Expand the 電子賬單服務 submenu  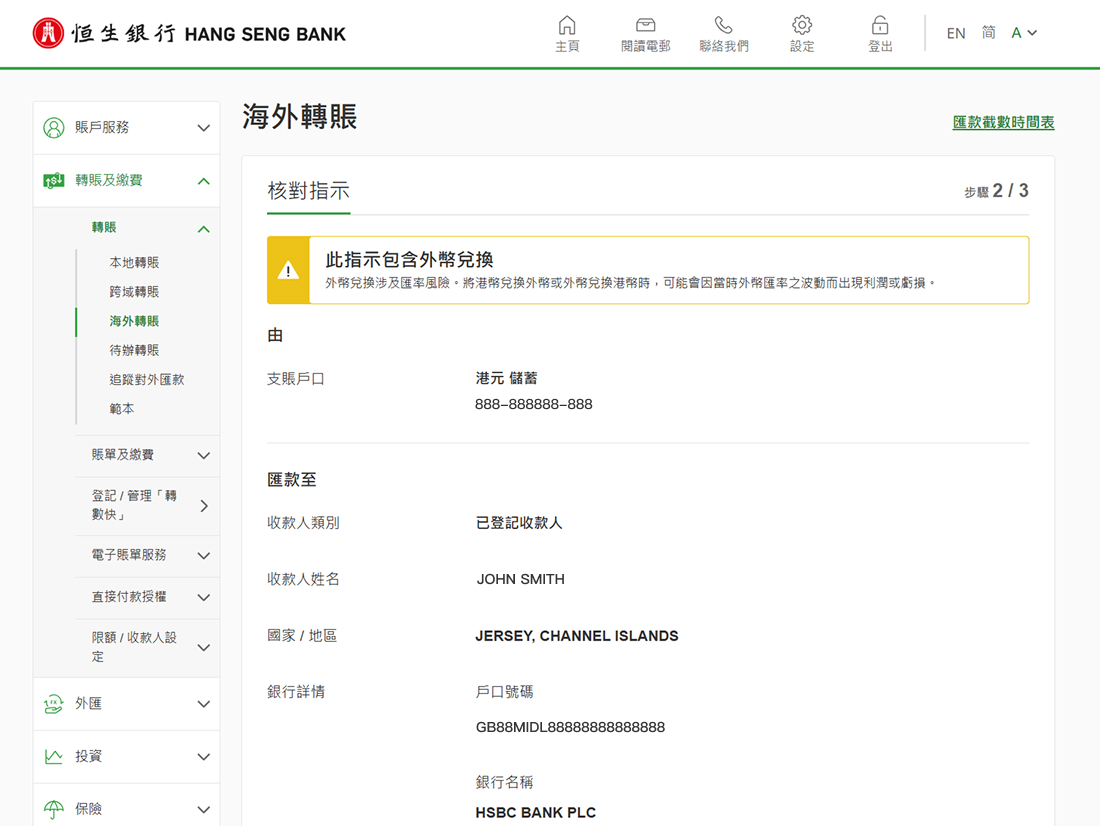click(203, 555)
